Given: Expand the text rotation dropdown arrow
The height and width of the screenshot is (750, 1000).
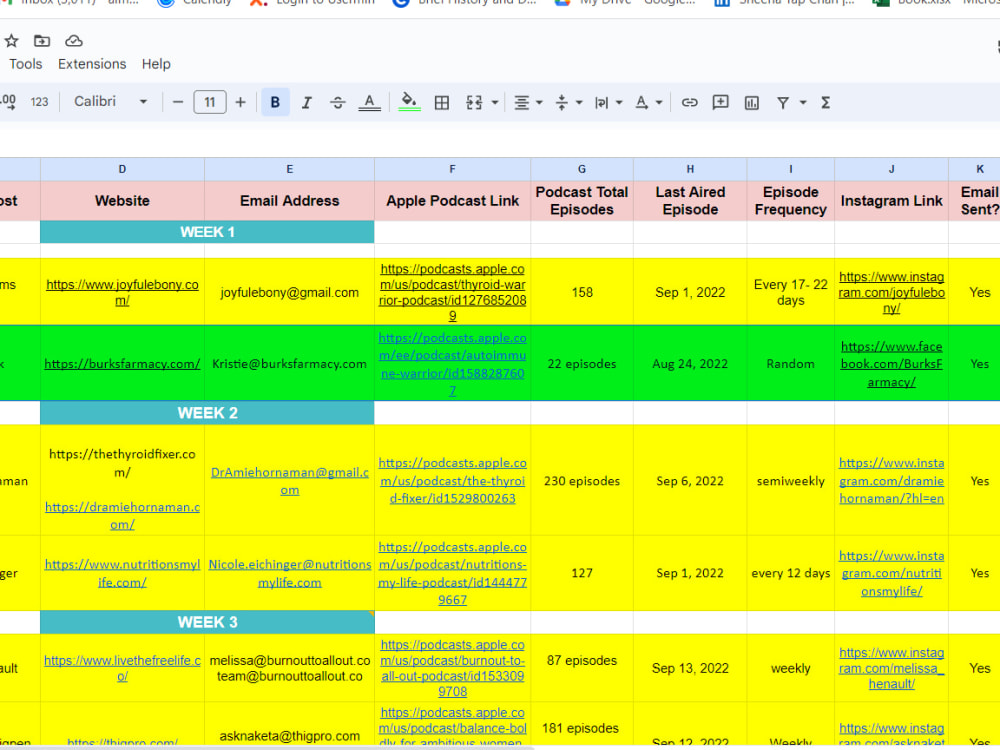Looking at the screenshot, I should [x=659, y=102].
